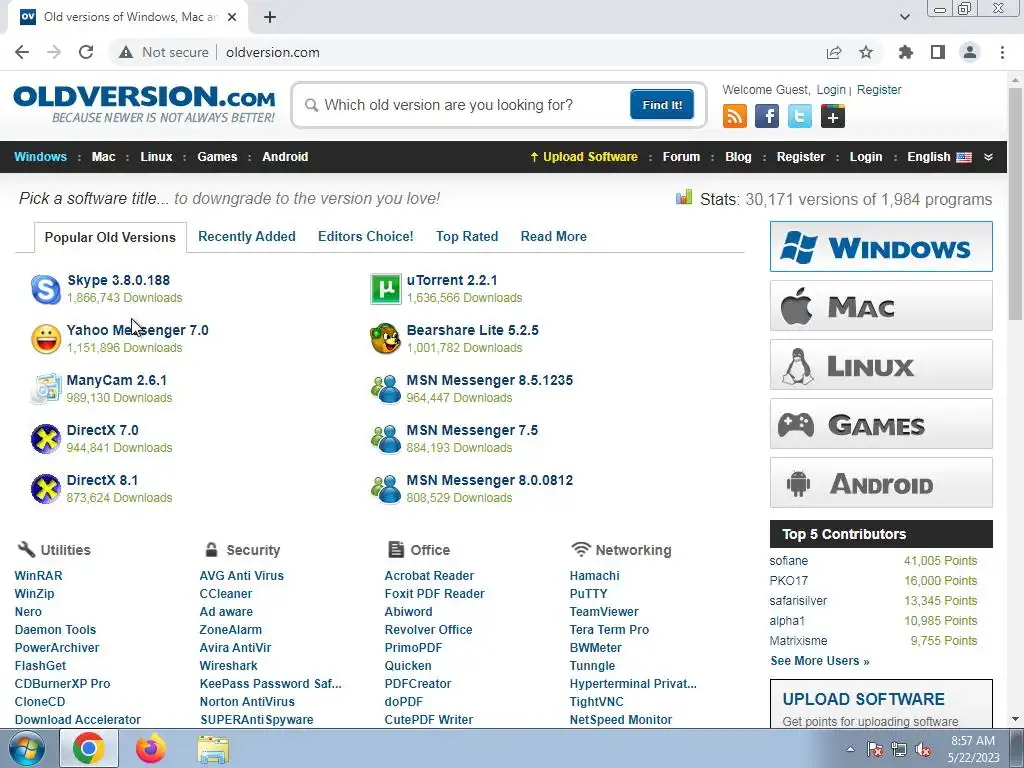1024x768 pixels.
Task: Open the Games platform banner
Action: coord(881,424)
